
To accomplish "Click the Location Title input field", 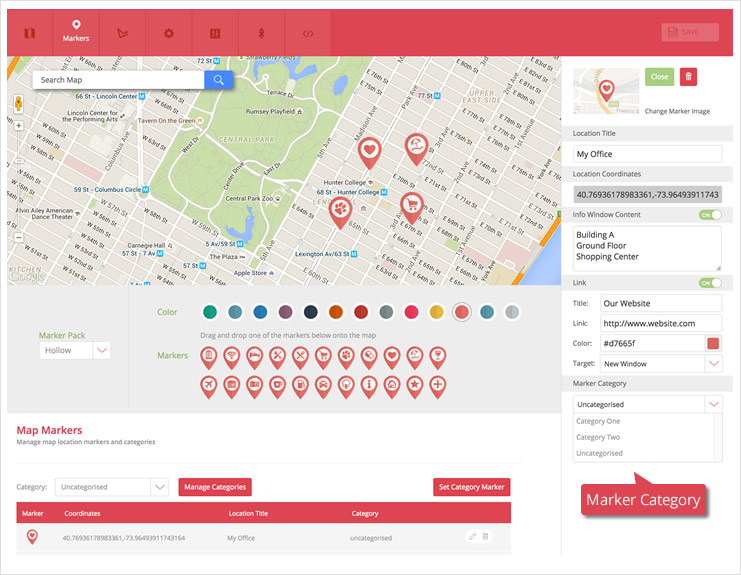I will pos(647,154).
